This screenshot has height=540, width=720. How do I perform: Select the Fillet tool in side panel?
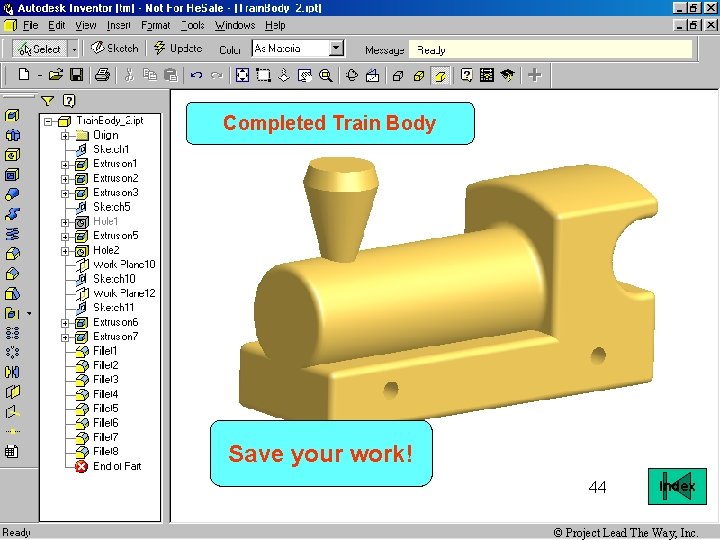(12, 253)
